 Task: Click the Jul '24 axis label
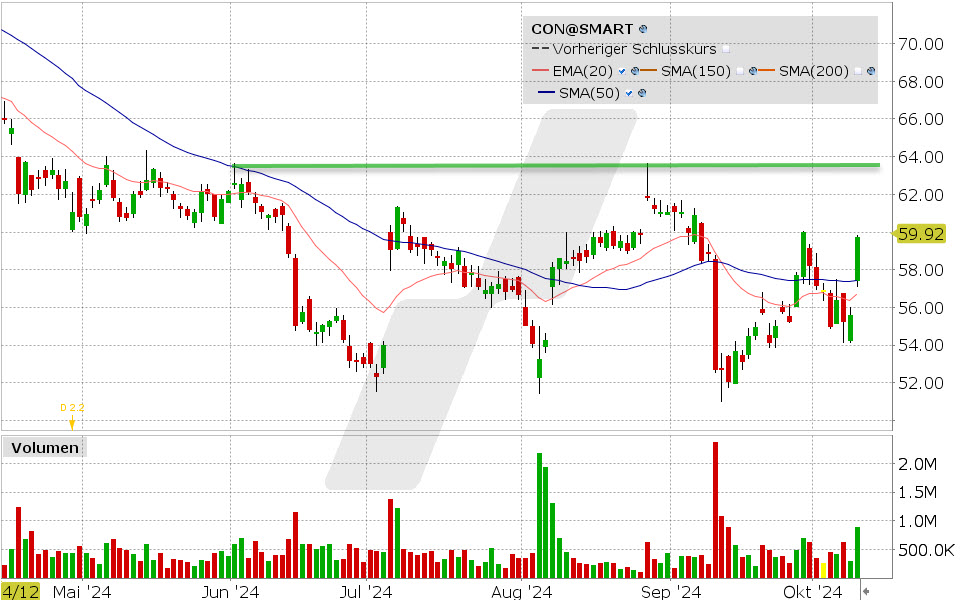(x=366, y=591)
